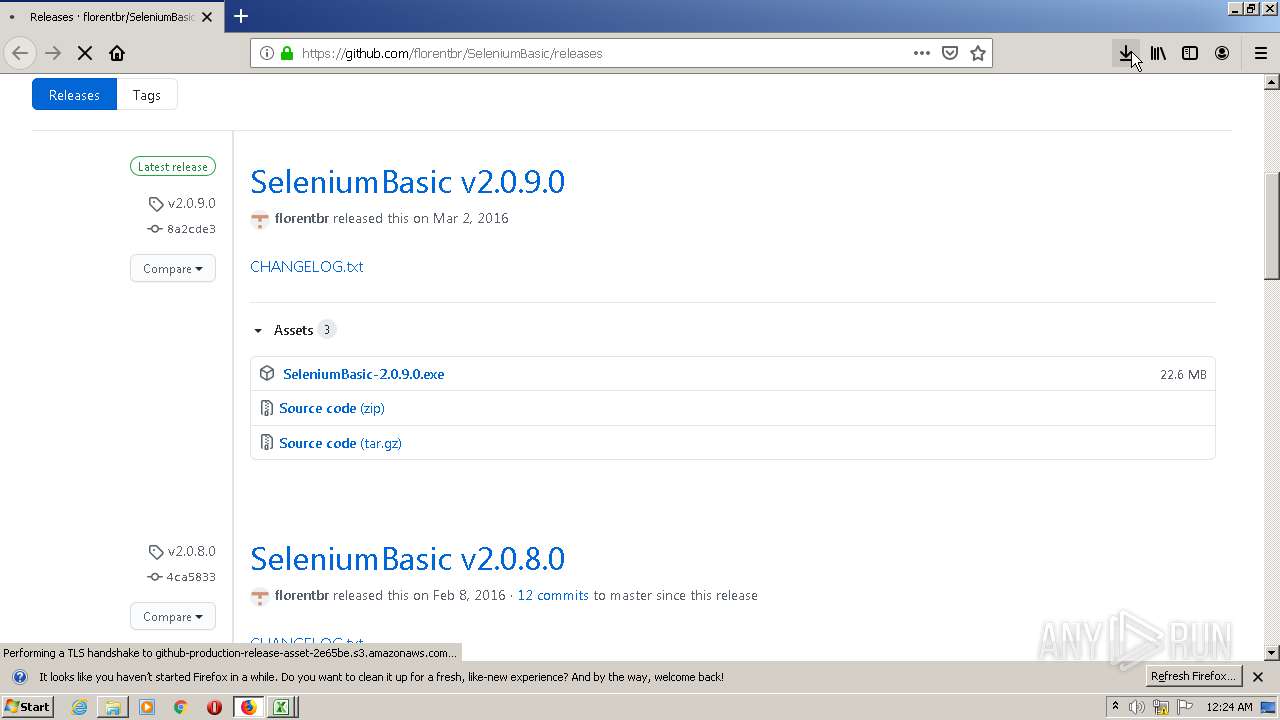This screenshot has width=1280, height=720.
Task: Open the Library bookshelf icon
Action: pos(1158,53)
